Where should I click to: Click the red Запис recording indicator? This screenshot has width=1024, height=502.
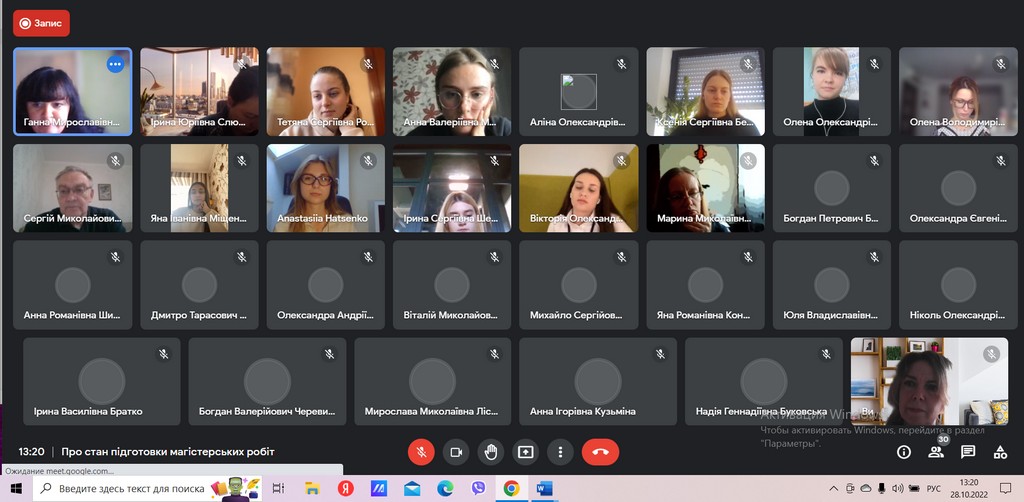41,23
